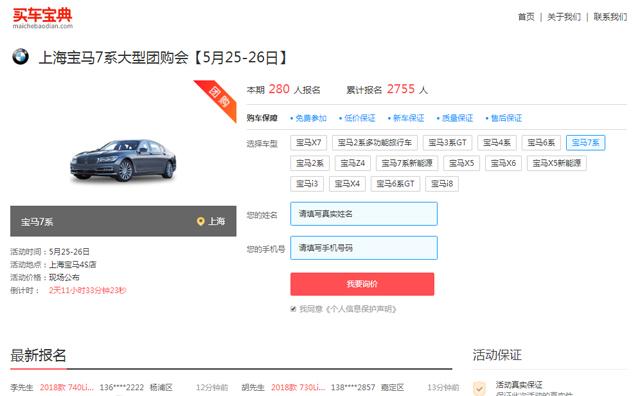Select the 宝马6系 model option
This screenshot has height=396, width=640.
pos(541,142)
